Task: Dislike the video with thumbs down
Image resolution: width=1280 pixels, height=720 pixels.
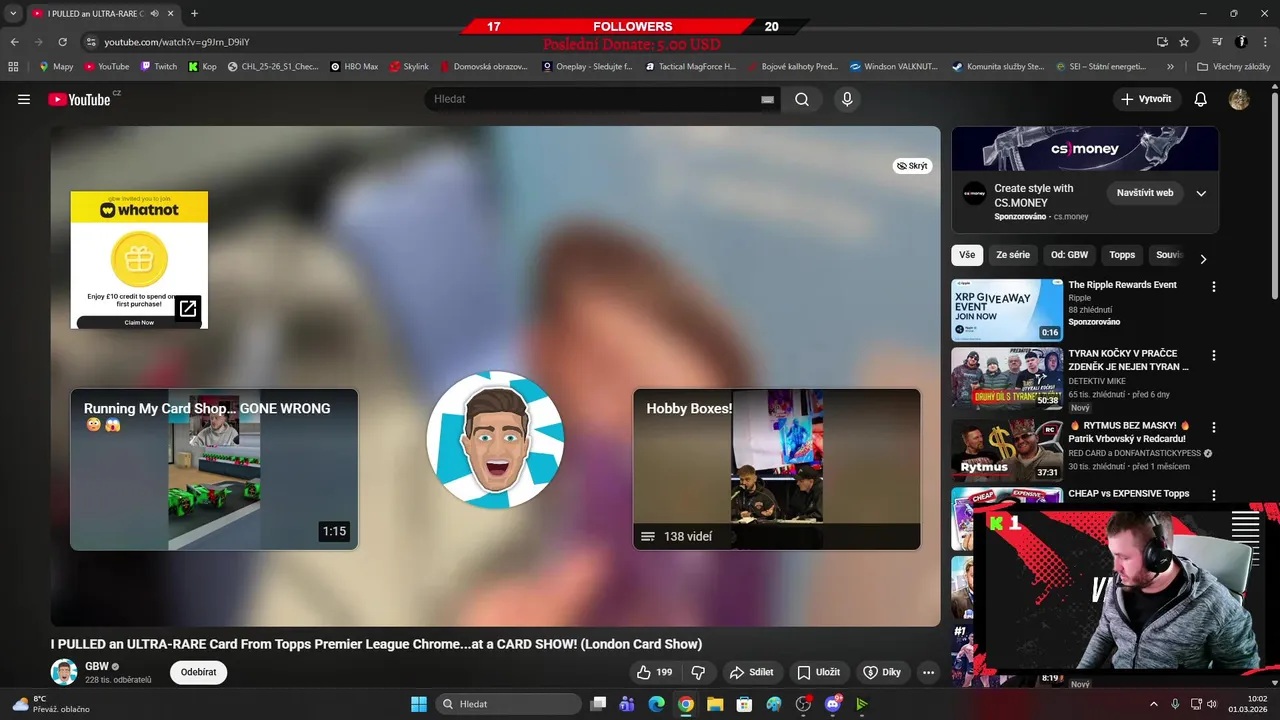Action: click(x=699, y=672)
